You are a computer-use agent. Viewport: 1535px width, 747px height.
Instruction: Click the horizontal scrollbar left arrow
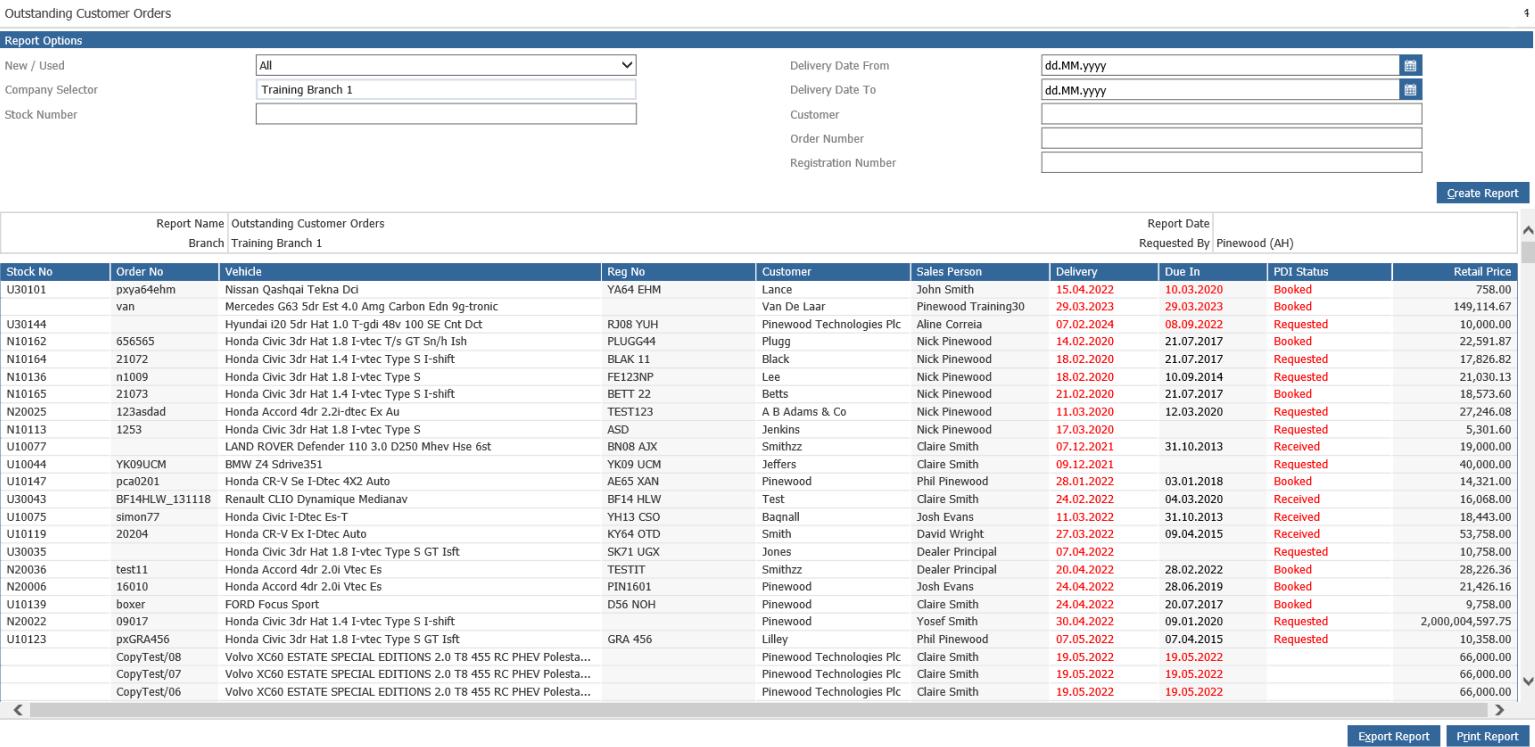17,710
